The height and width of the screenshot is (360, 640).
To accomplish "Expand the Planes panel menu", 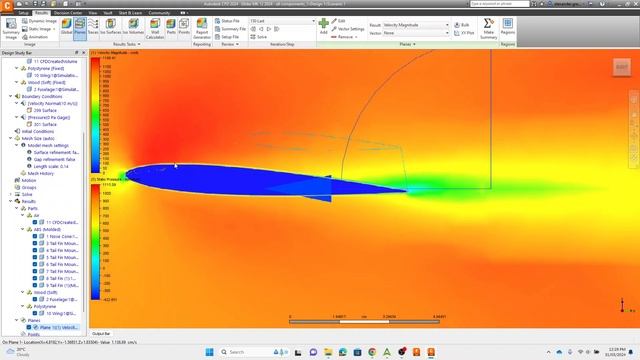I will (x=407, y=44).
